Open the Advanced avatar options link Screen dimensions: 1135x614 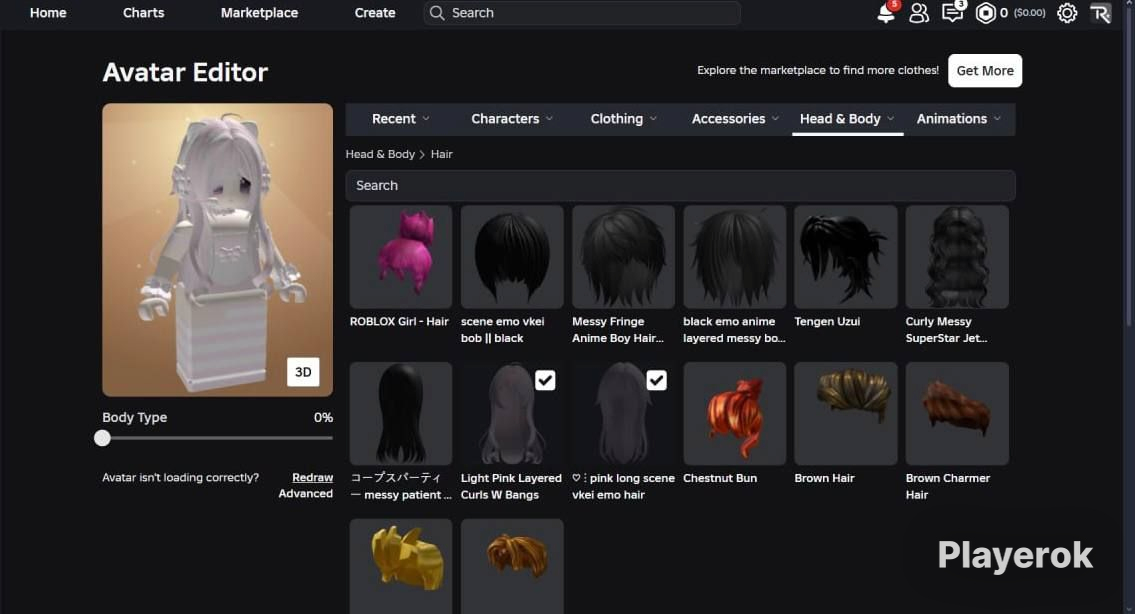pyautogui.click(x=305, y=494)
